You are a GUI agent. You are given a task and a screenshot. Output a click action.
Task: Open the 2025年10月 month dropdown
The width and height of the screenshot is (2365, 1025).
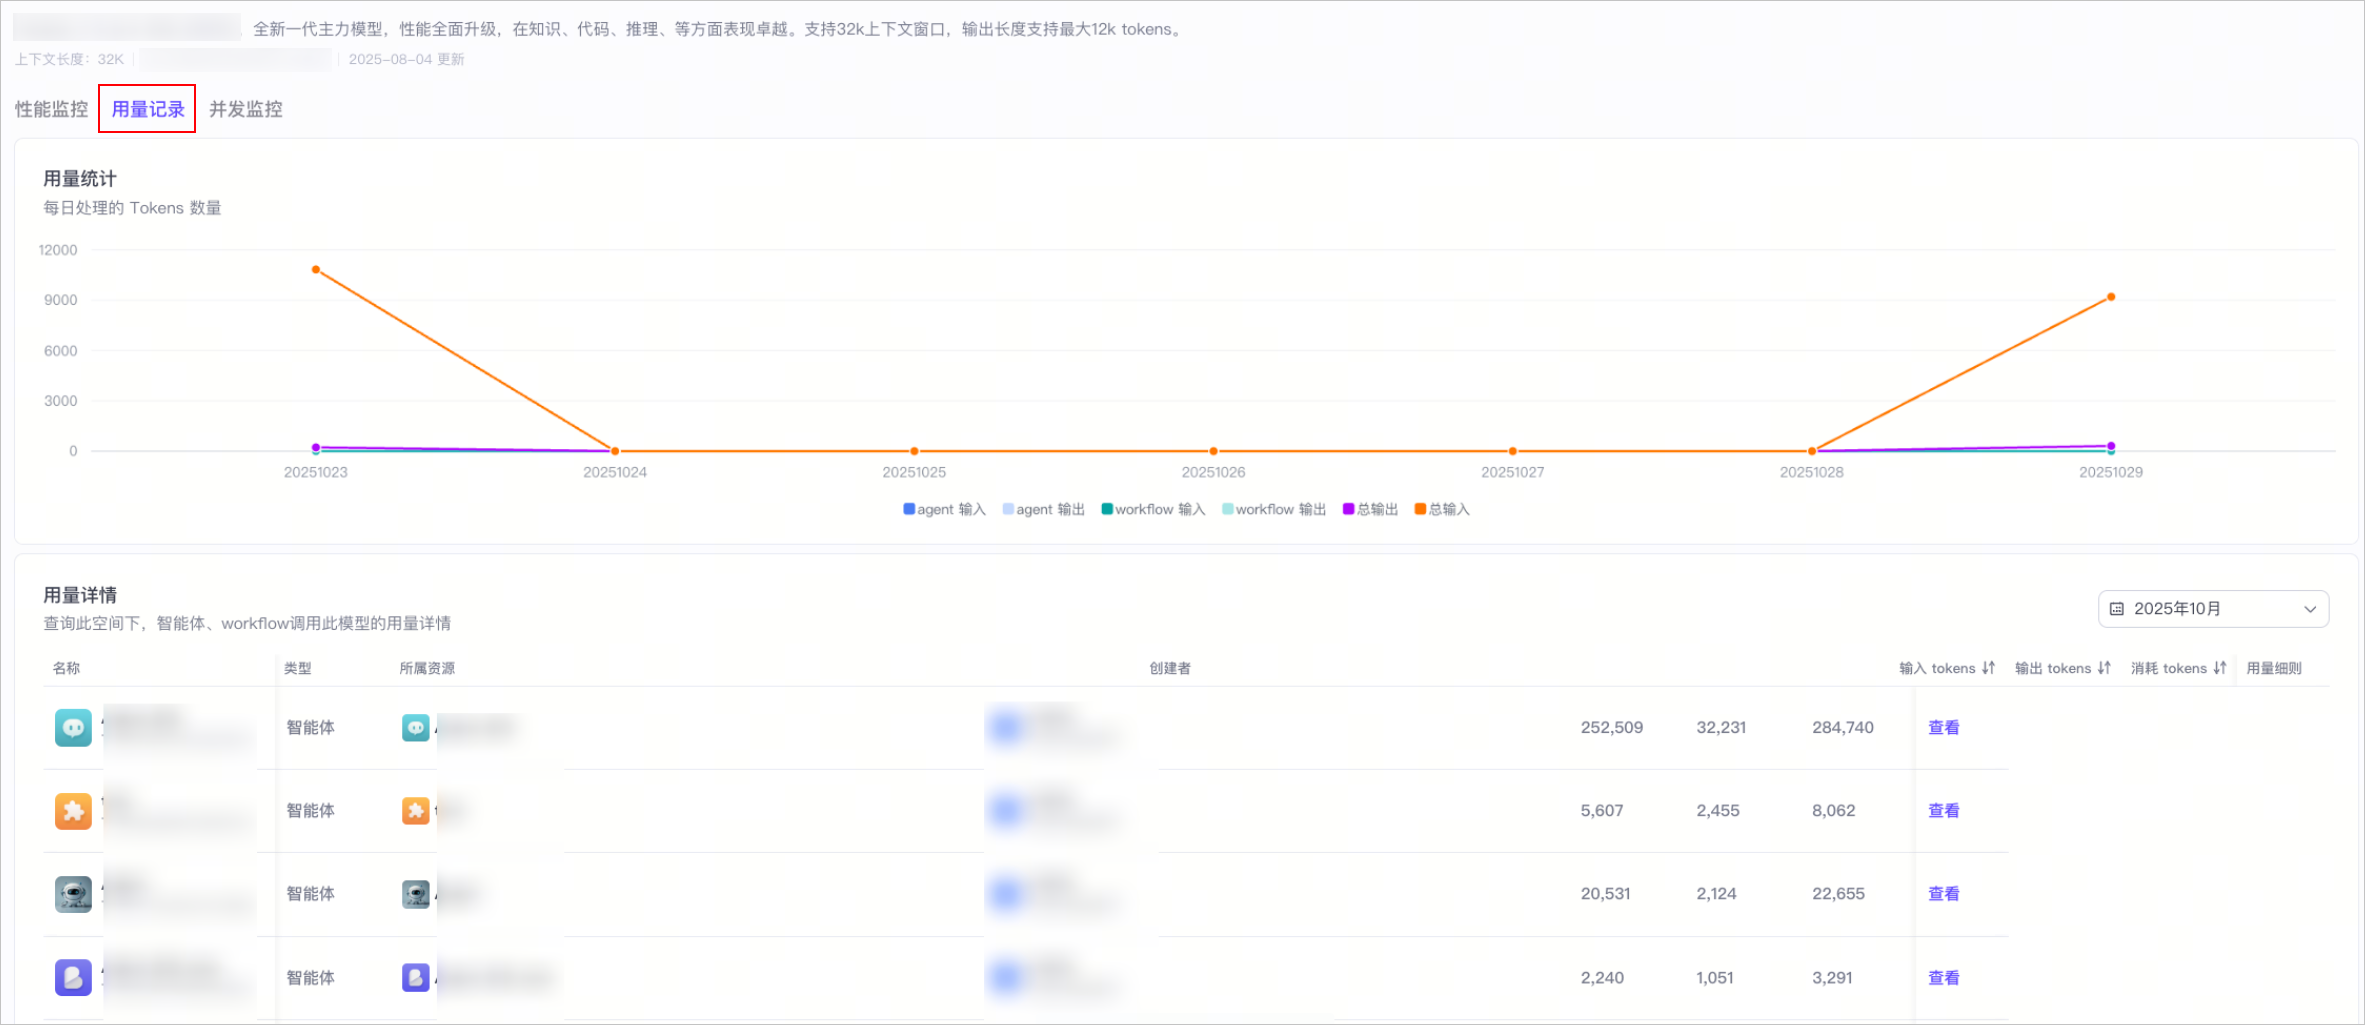2213,609
